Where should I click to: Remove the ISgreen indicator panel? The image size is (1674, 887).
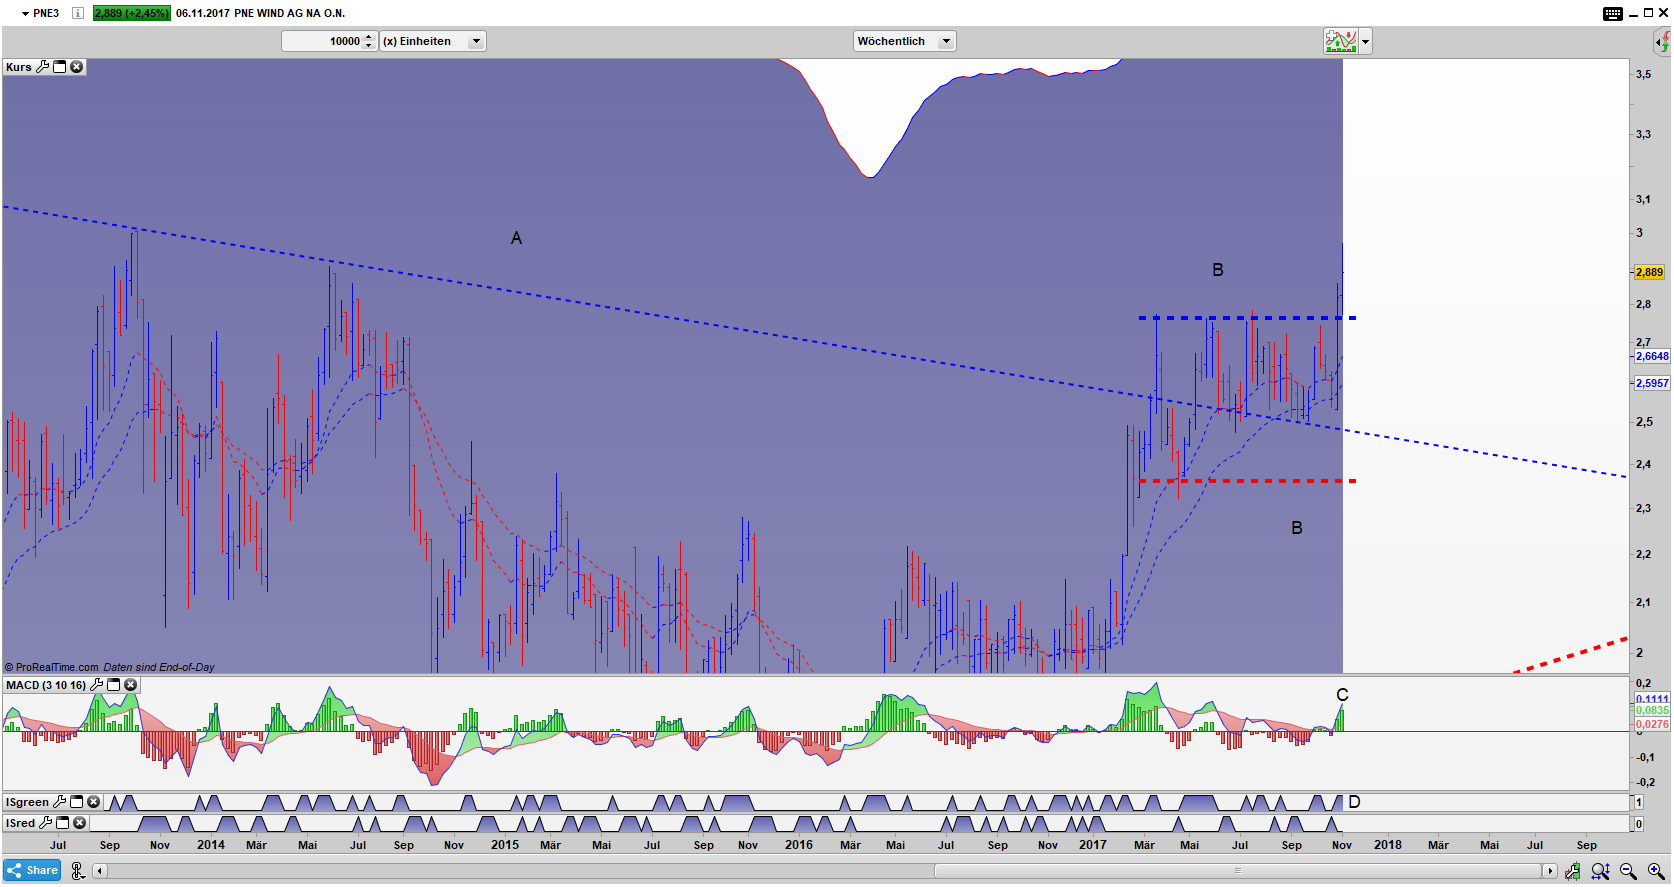point(93,802)
